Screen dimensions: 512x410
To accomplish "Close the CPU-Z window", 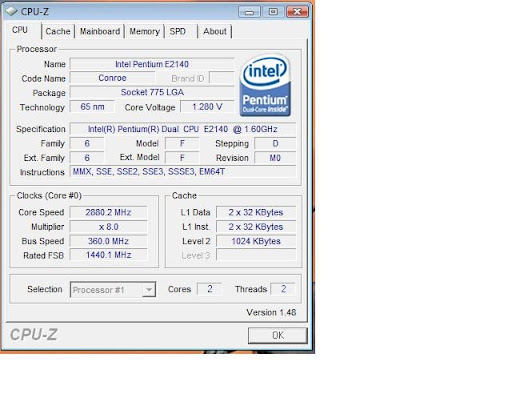I will [x=297, y=12].
